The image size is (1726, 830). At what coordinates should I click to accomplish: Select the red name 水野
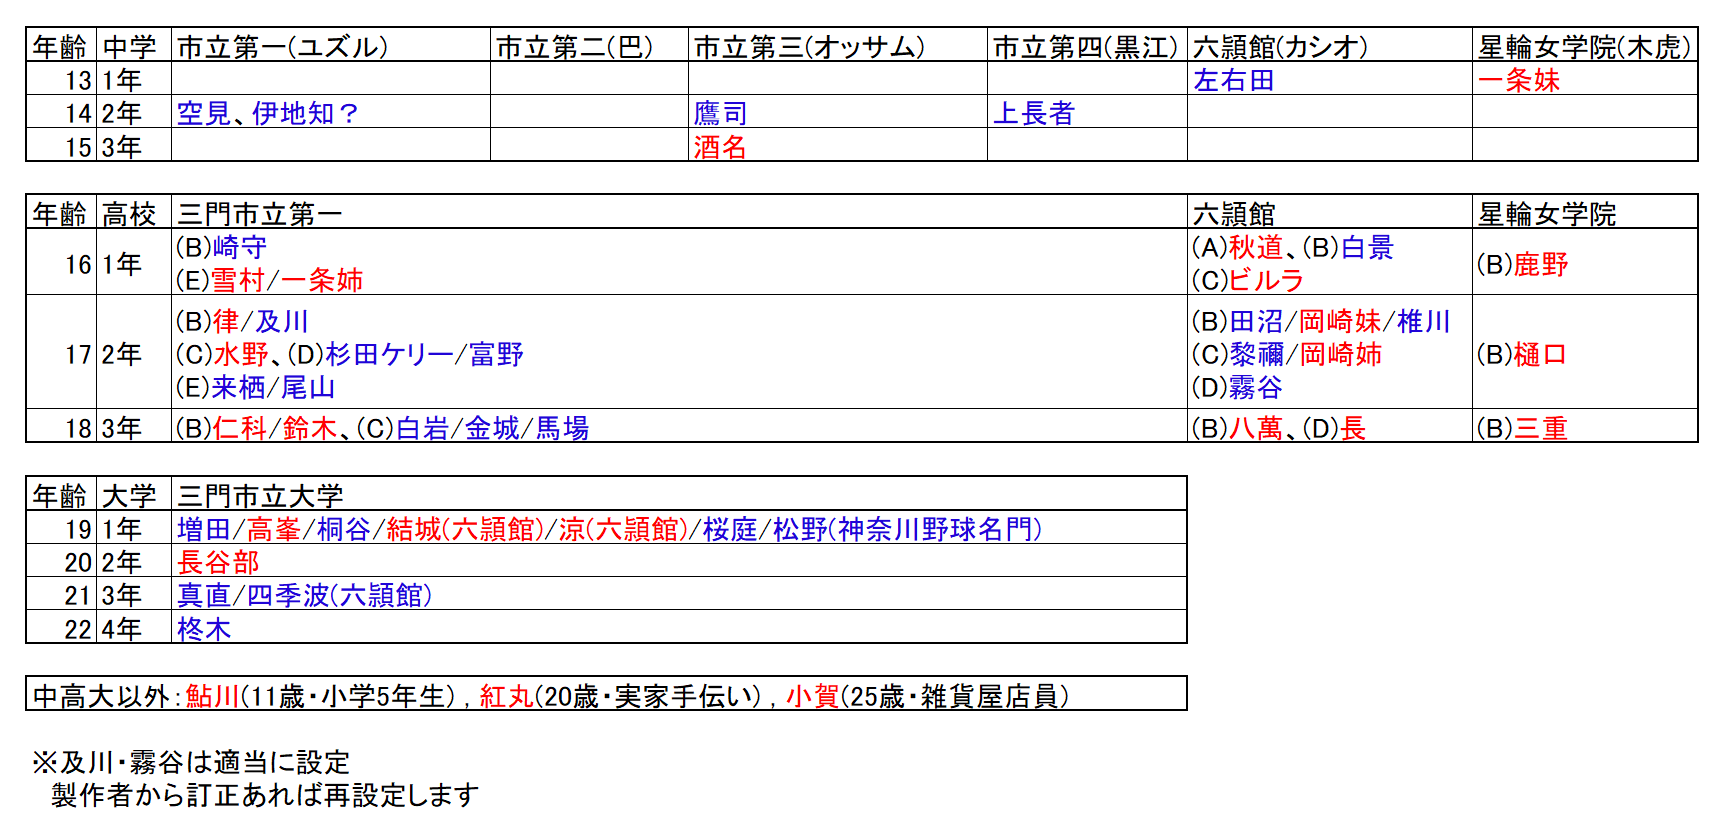point(242,354)
